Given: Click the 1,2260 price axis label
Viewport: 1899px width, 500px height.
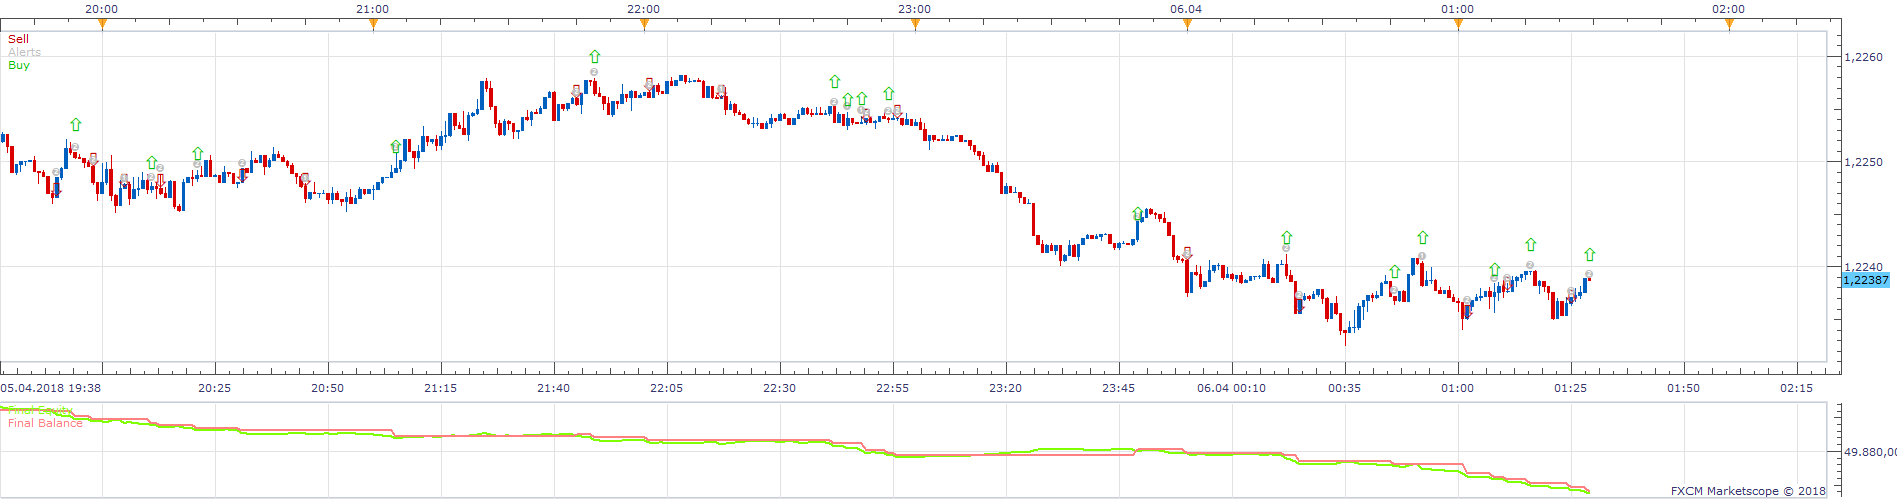Looking at the screenshot, I should (1863, 57).
